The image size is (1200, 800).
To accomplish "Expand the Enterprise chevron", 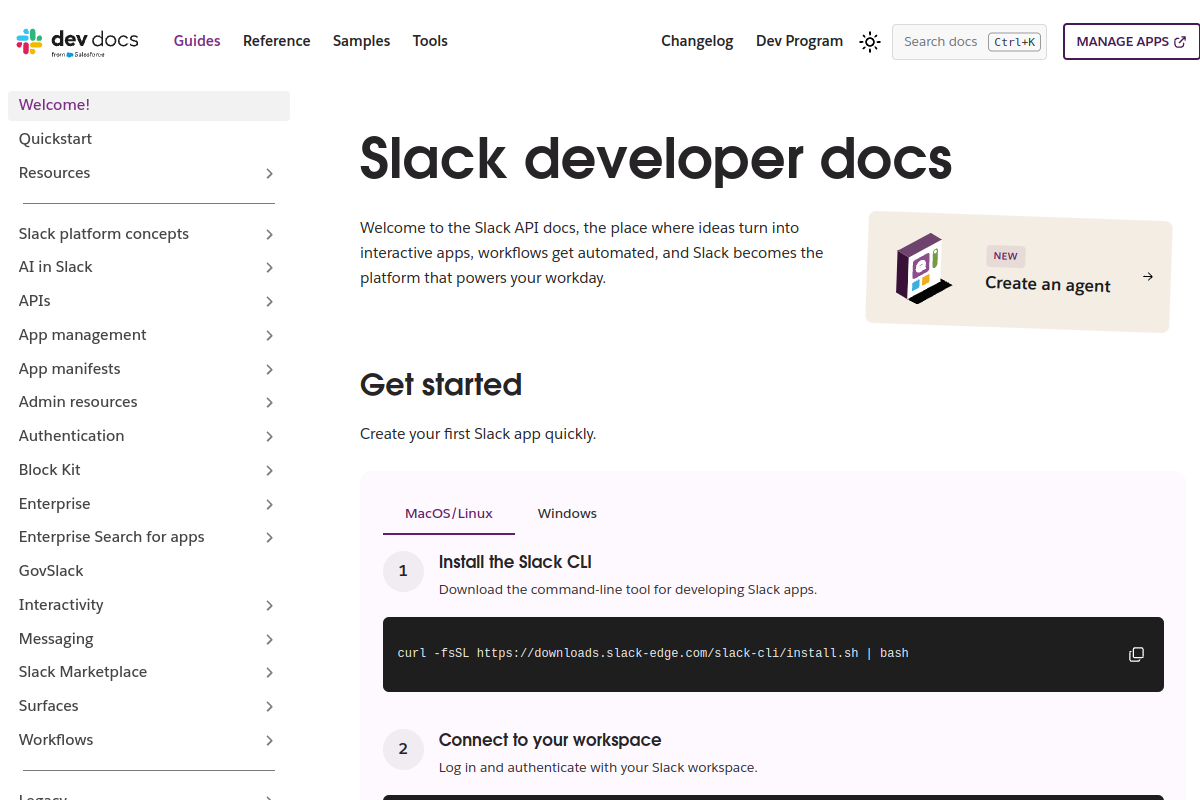I will click(x=269, y=505).
